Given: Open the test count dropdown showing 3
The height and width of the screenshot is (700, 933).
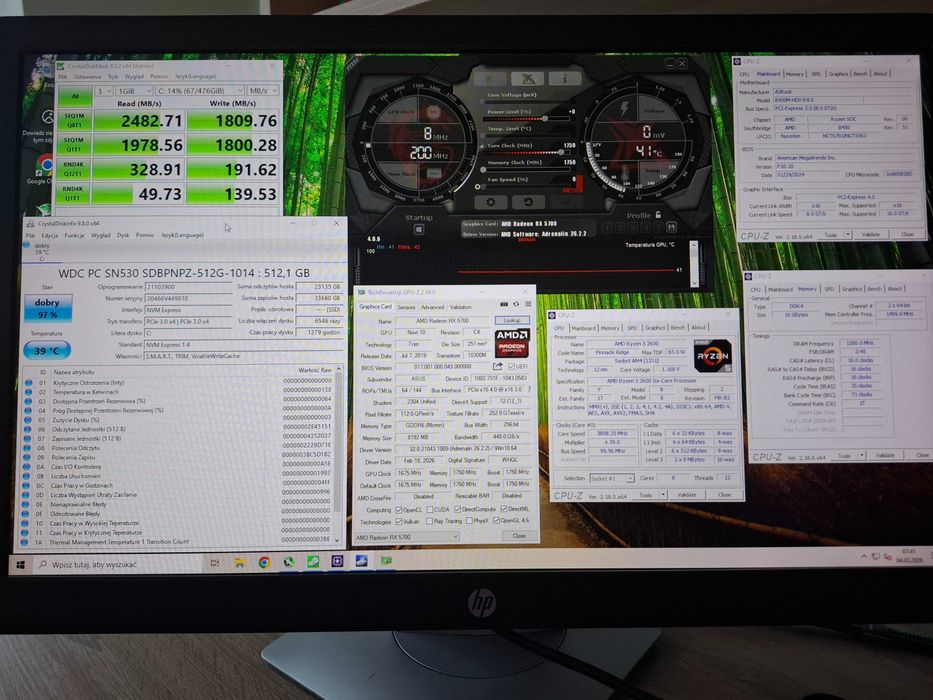Looking at the screenshot, I should point(104,91).
